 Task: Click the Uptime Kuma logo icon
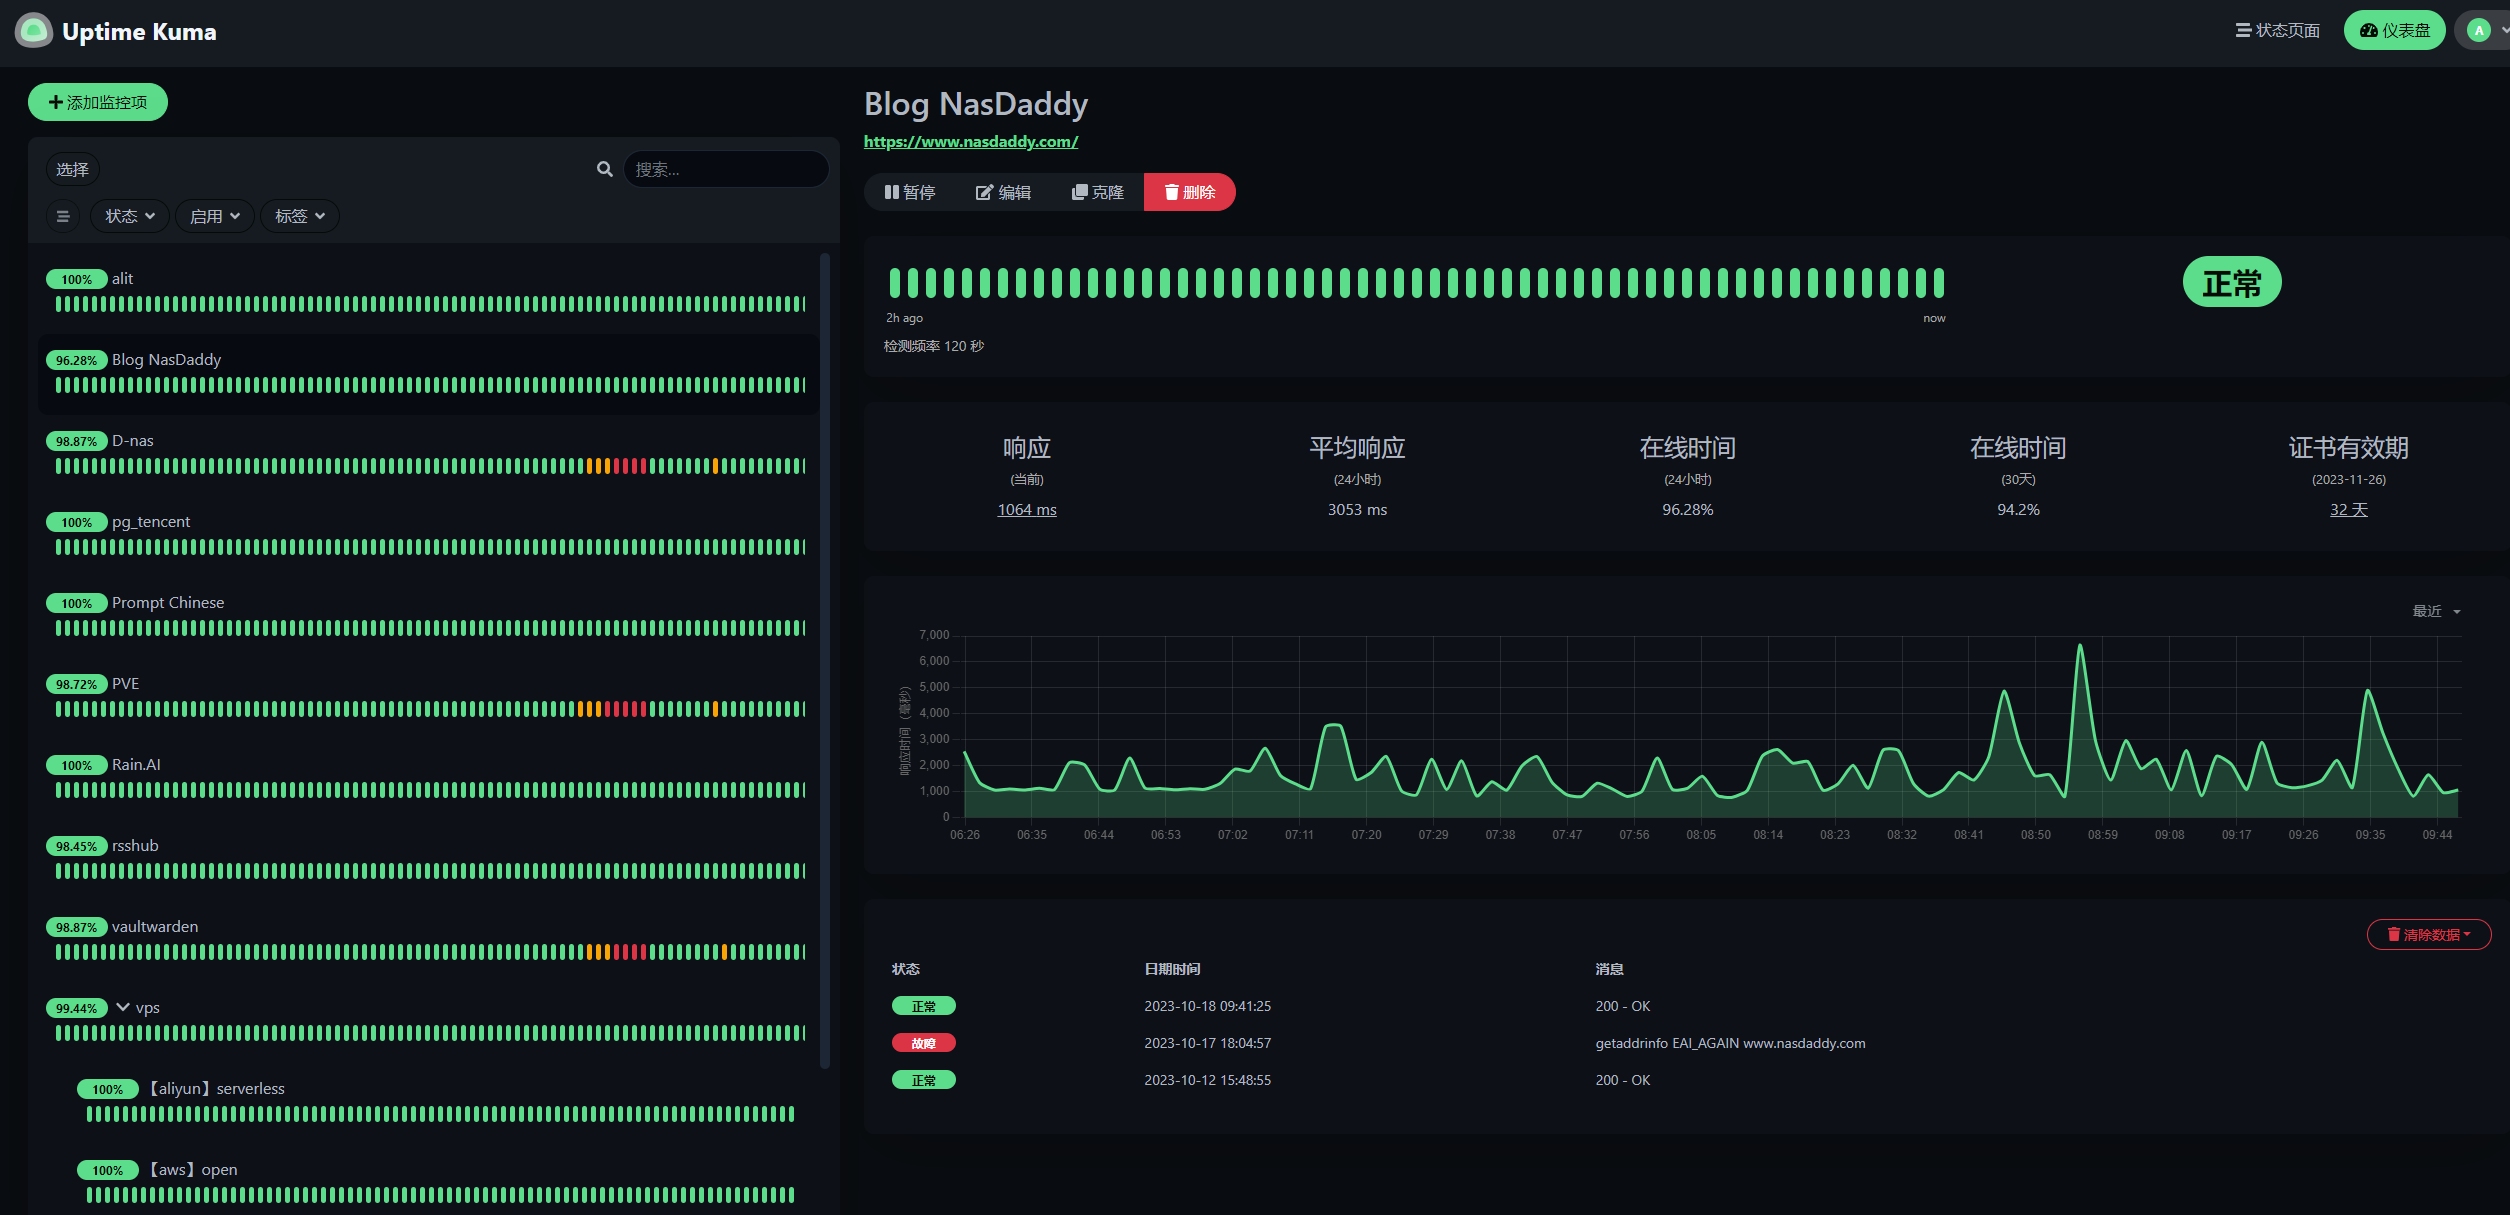(x=33, y=31)
